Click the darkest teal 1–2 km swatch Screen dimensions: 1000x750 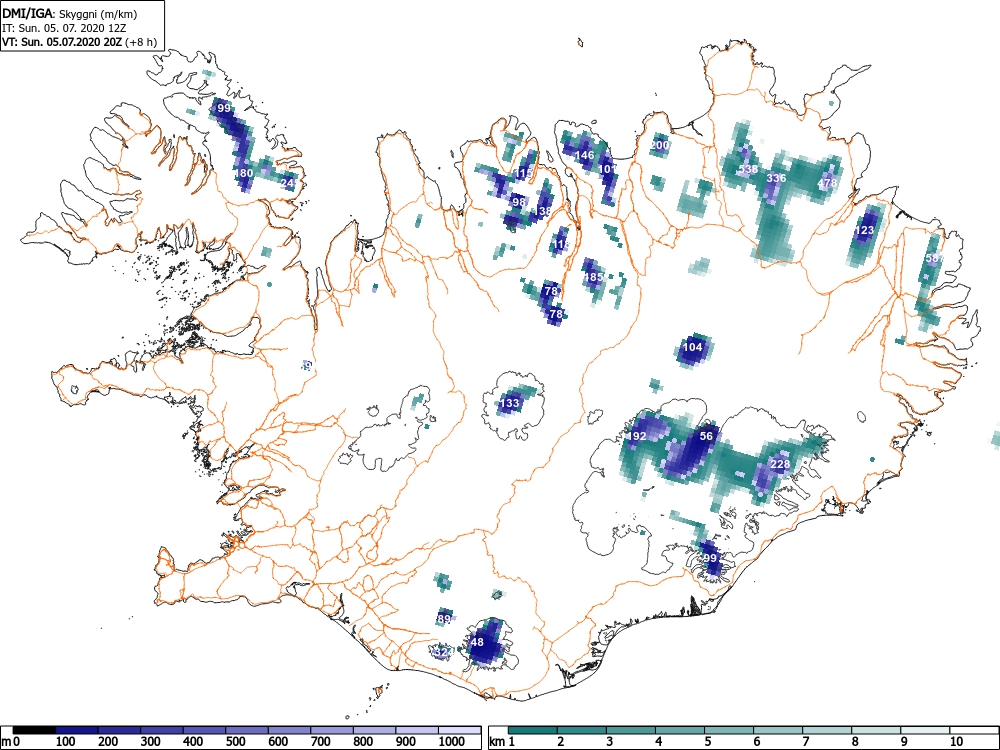click(x=533, y=730)
